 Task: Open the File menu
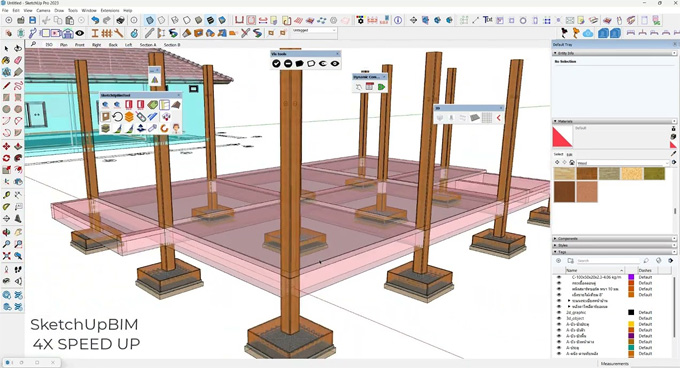click(x=5, y=10)
